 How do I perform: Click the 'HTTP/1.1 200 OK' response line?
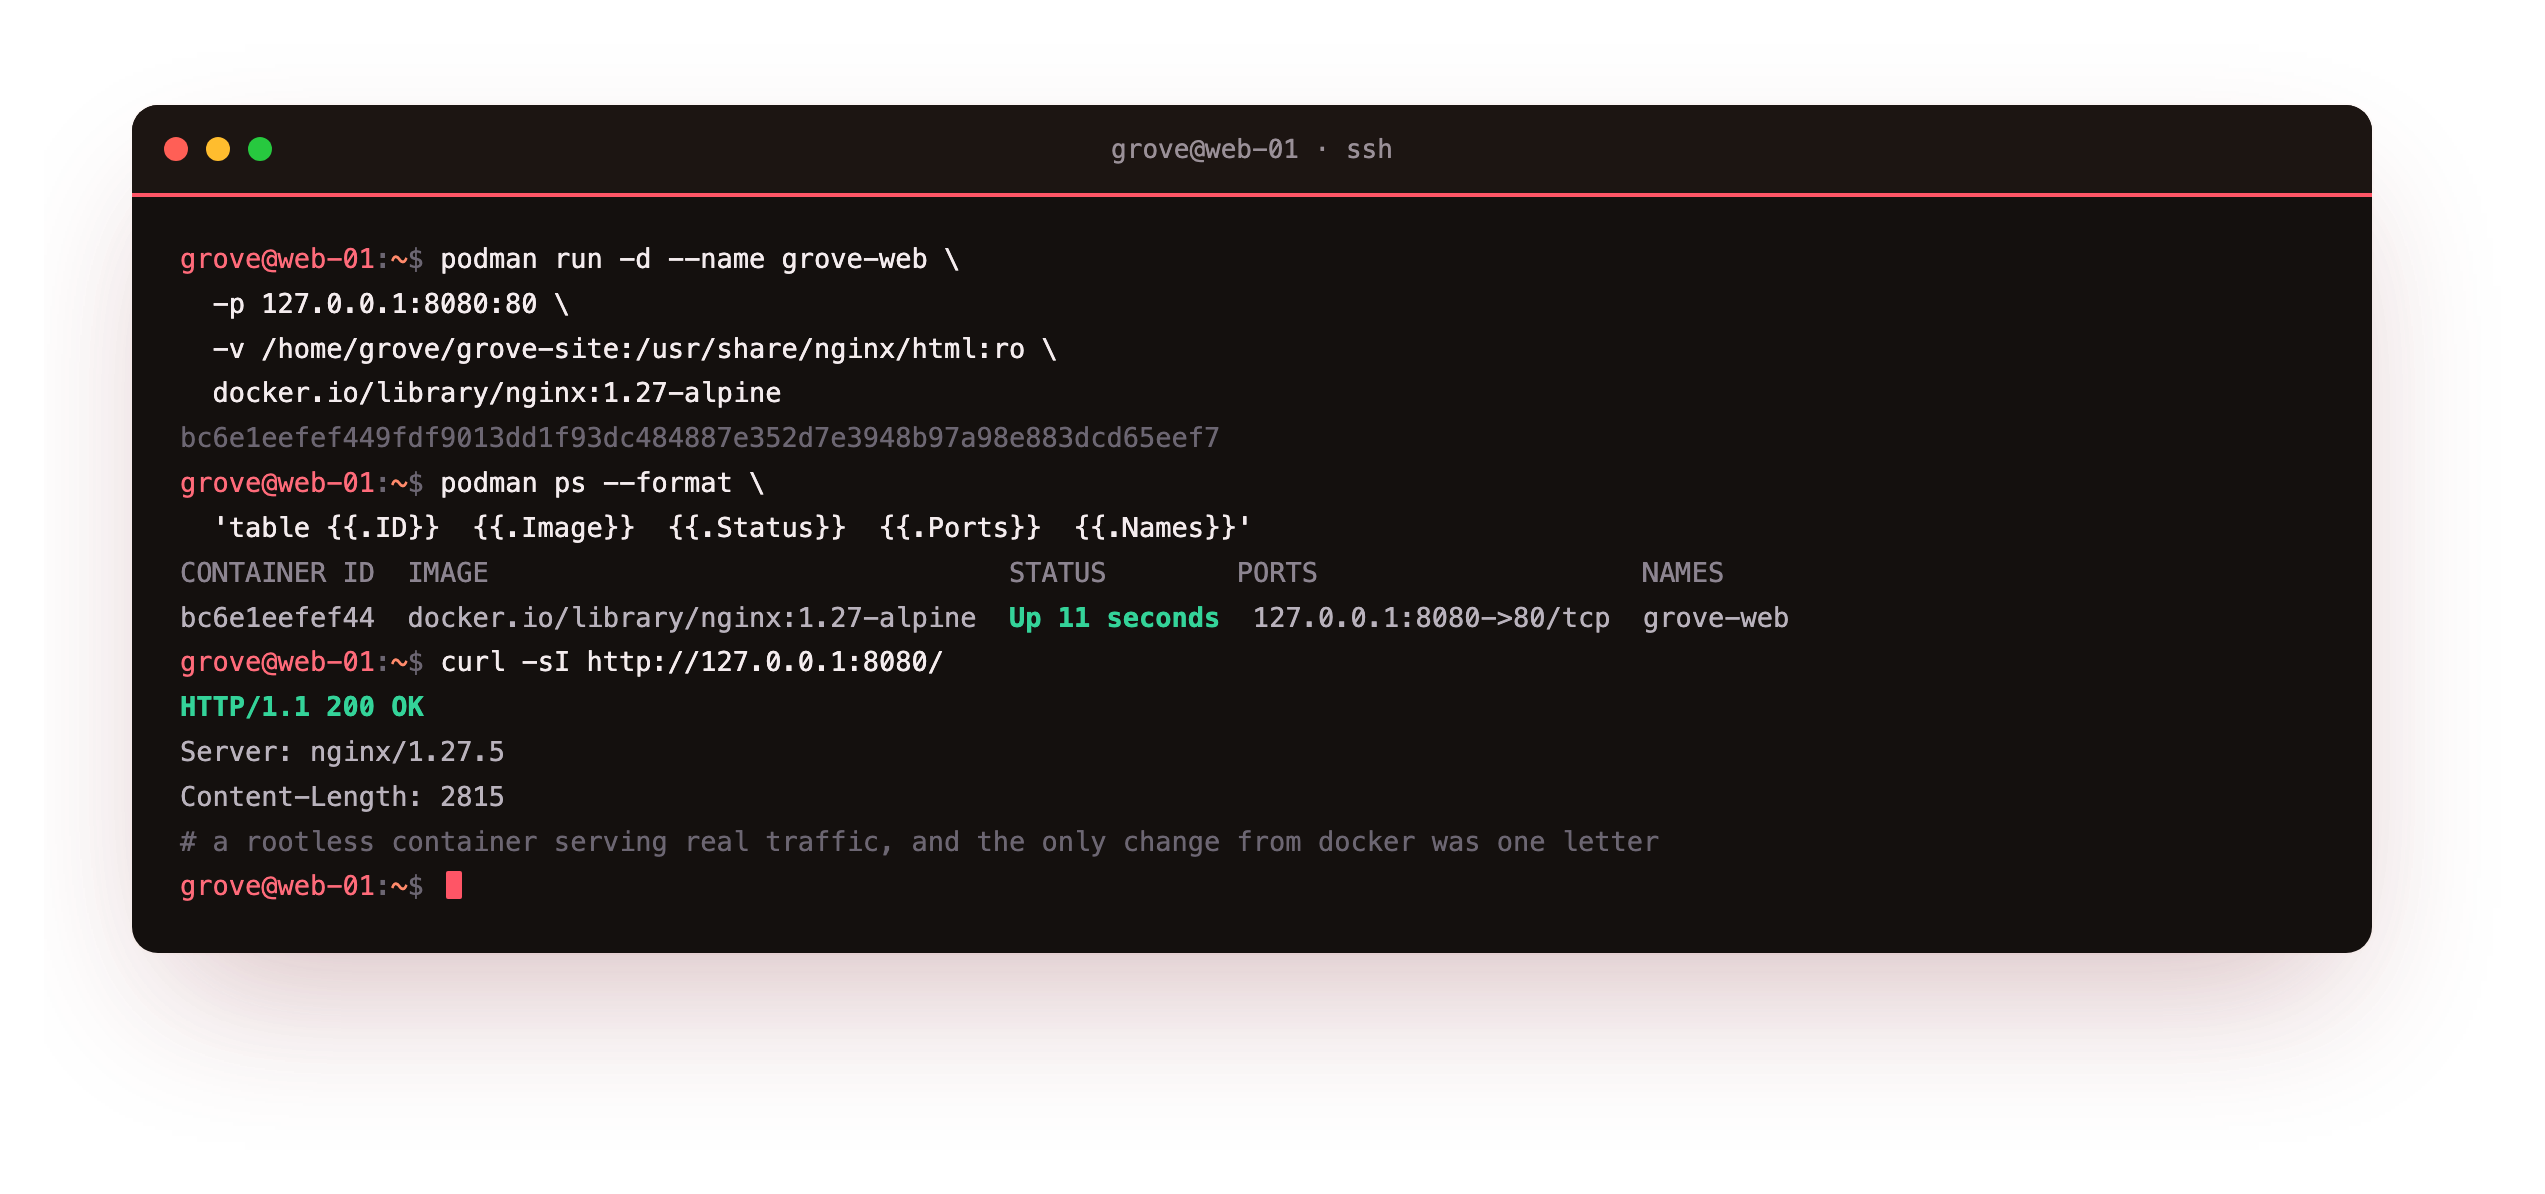(301, 707)
